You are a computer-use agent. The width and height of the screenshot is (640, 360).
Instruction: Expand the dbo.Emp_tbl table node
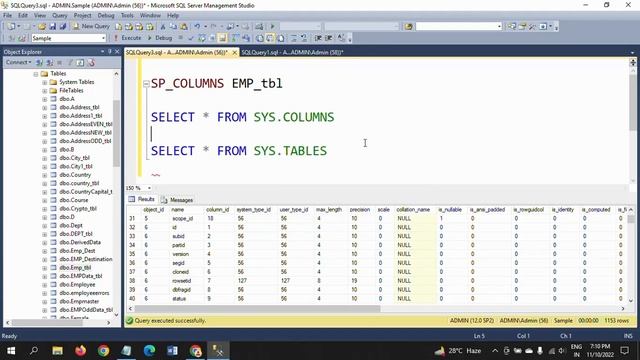coord(44,268)
